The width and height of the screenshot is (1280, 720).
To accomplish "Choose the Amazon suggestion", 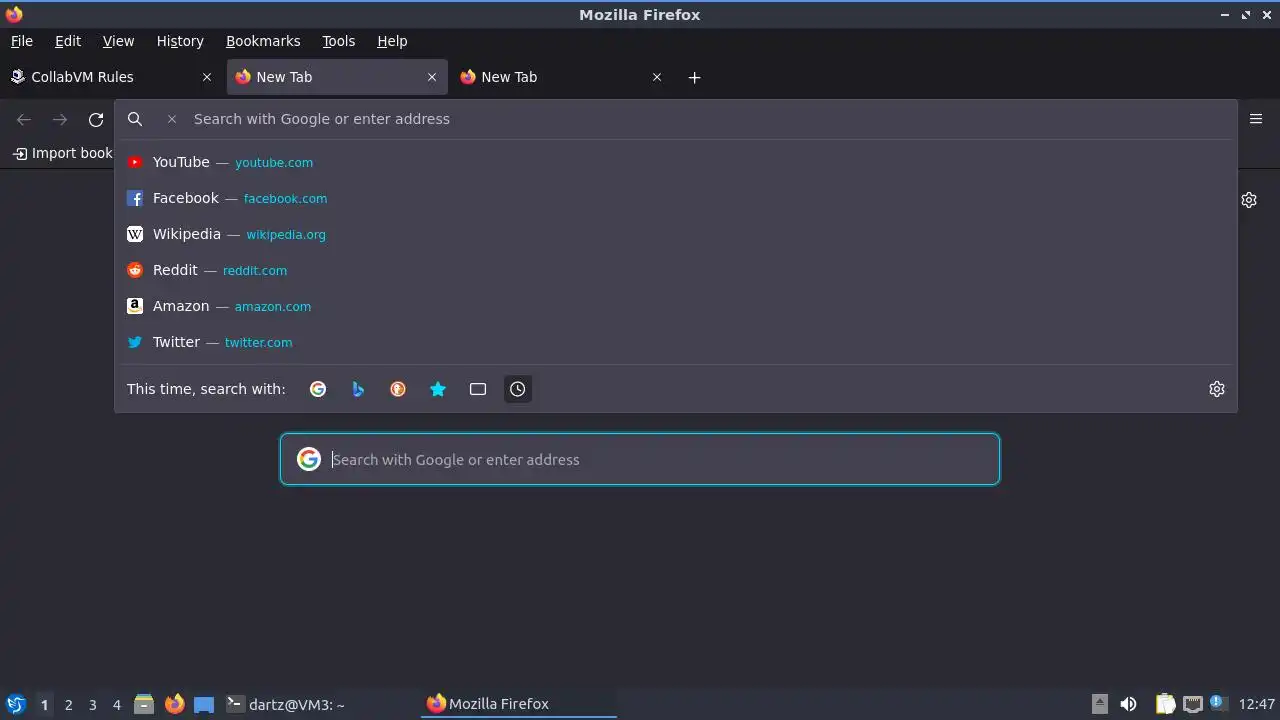I will (x=675, y=306).
